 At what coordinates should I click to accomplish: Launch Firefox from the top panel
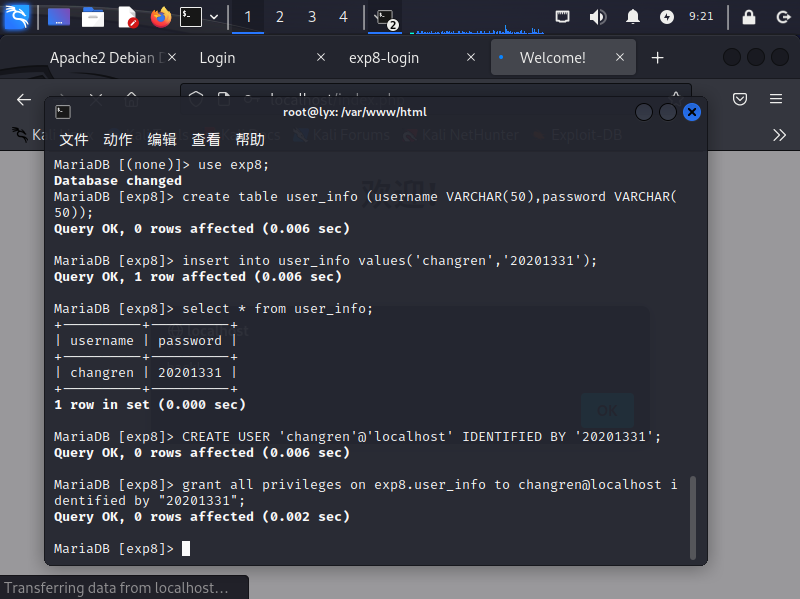point(161,17)
